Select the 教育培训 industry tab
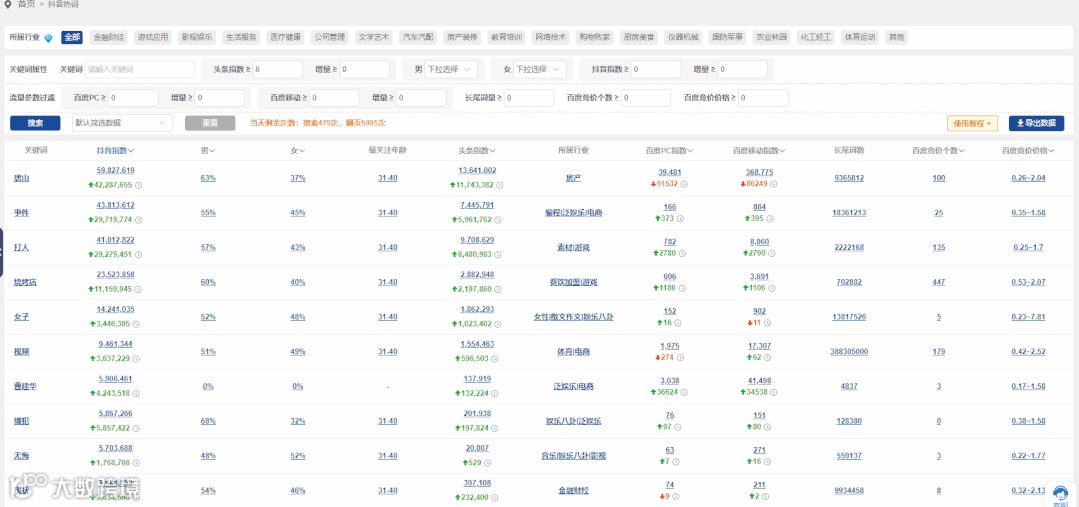 pos(506,37)
